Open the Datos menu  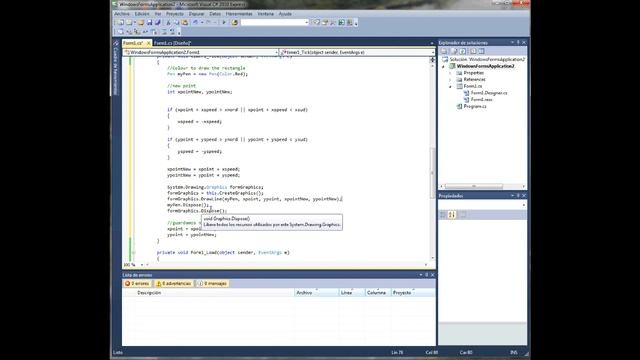[x=215, y=14]
